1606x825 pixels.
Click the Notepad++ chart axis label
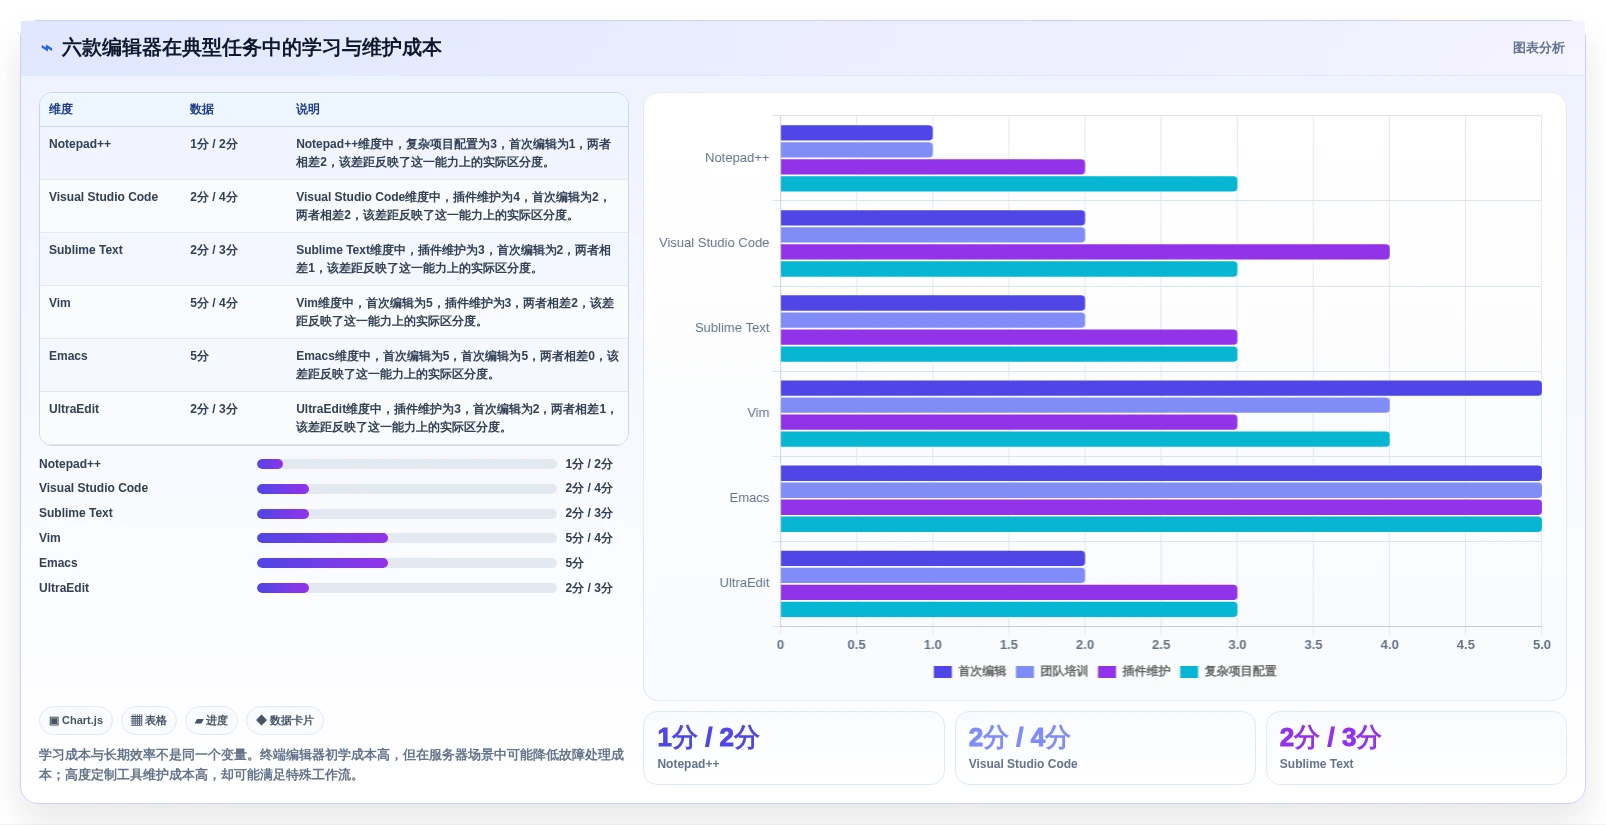pyautogui.click(x=737, y=158)
